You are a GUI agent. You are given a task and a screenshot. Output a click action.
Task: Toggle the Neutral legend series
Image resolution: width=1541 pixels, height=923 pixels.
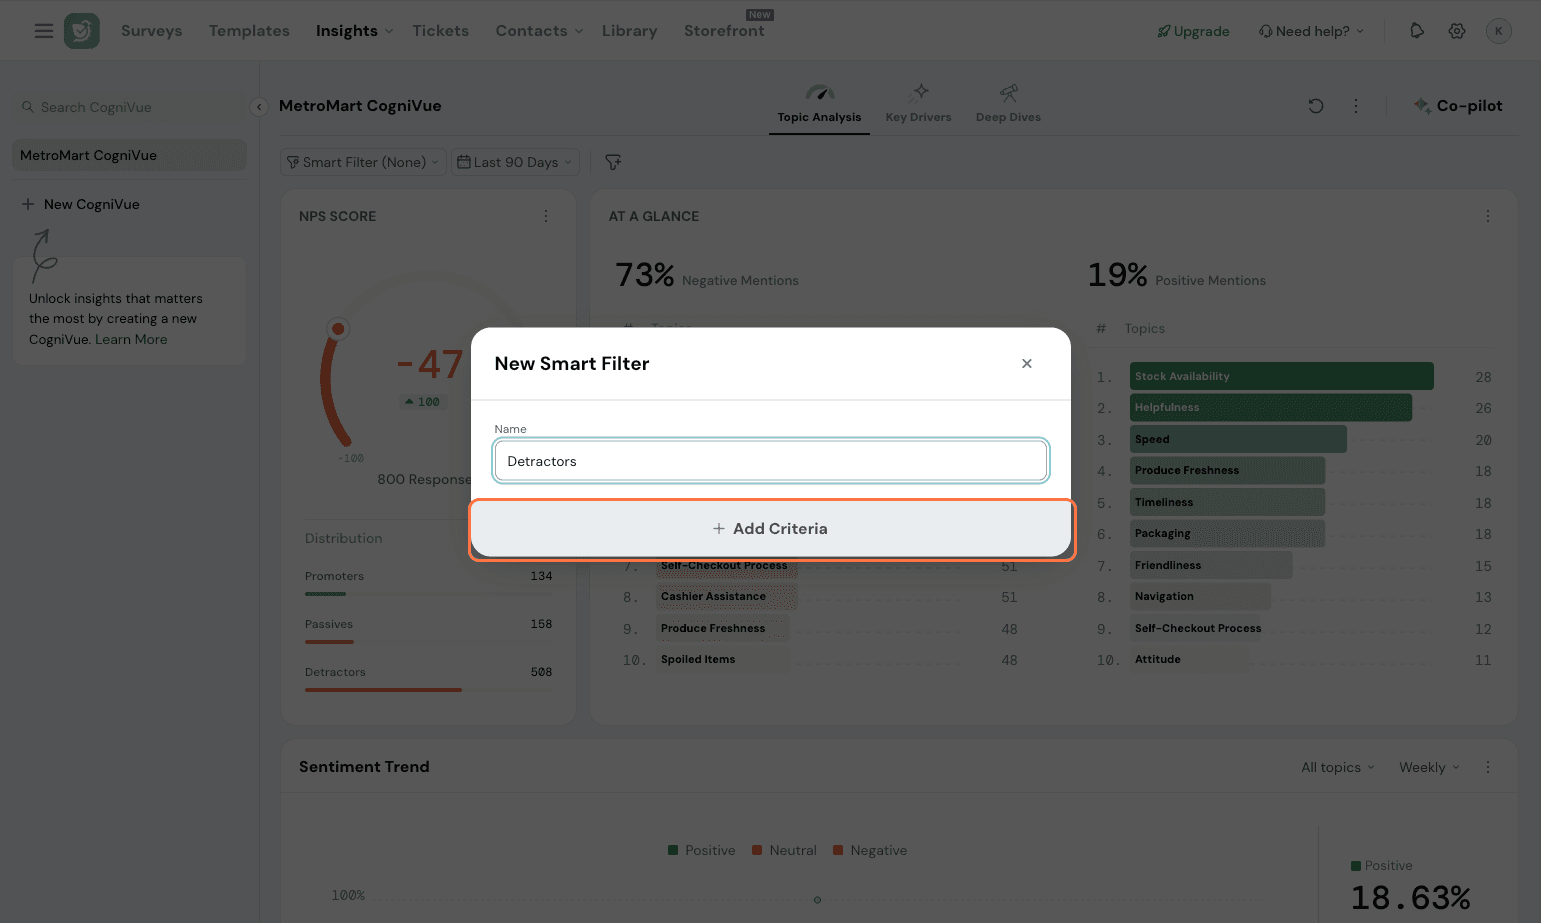pos(784,851)
